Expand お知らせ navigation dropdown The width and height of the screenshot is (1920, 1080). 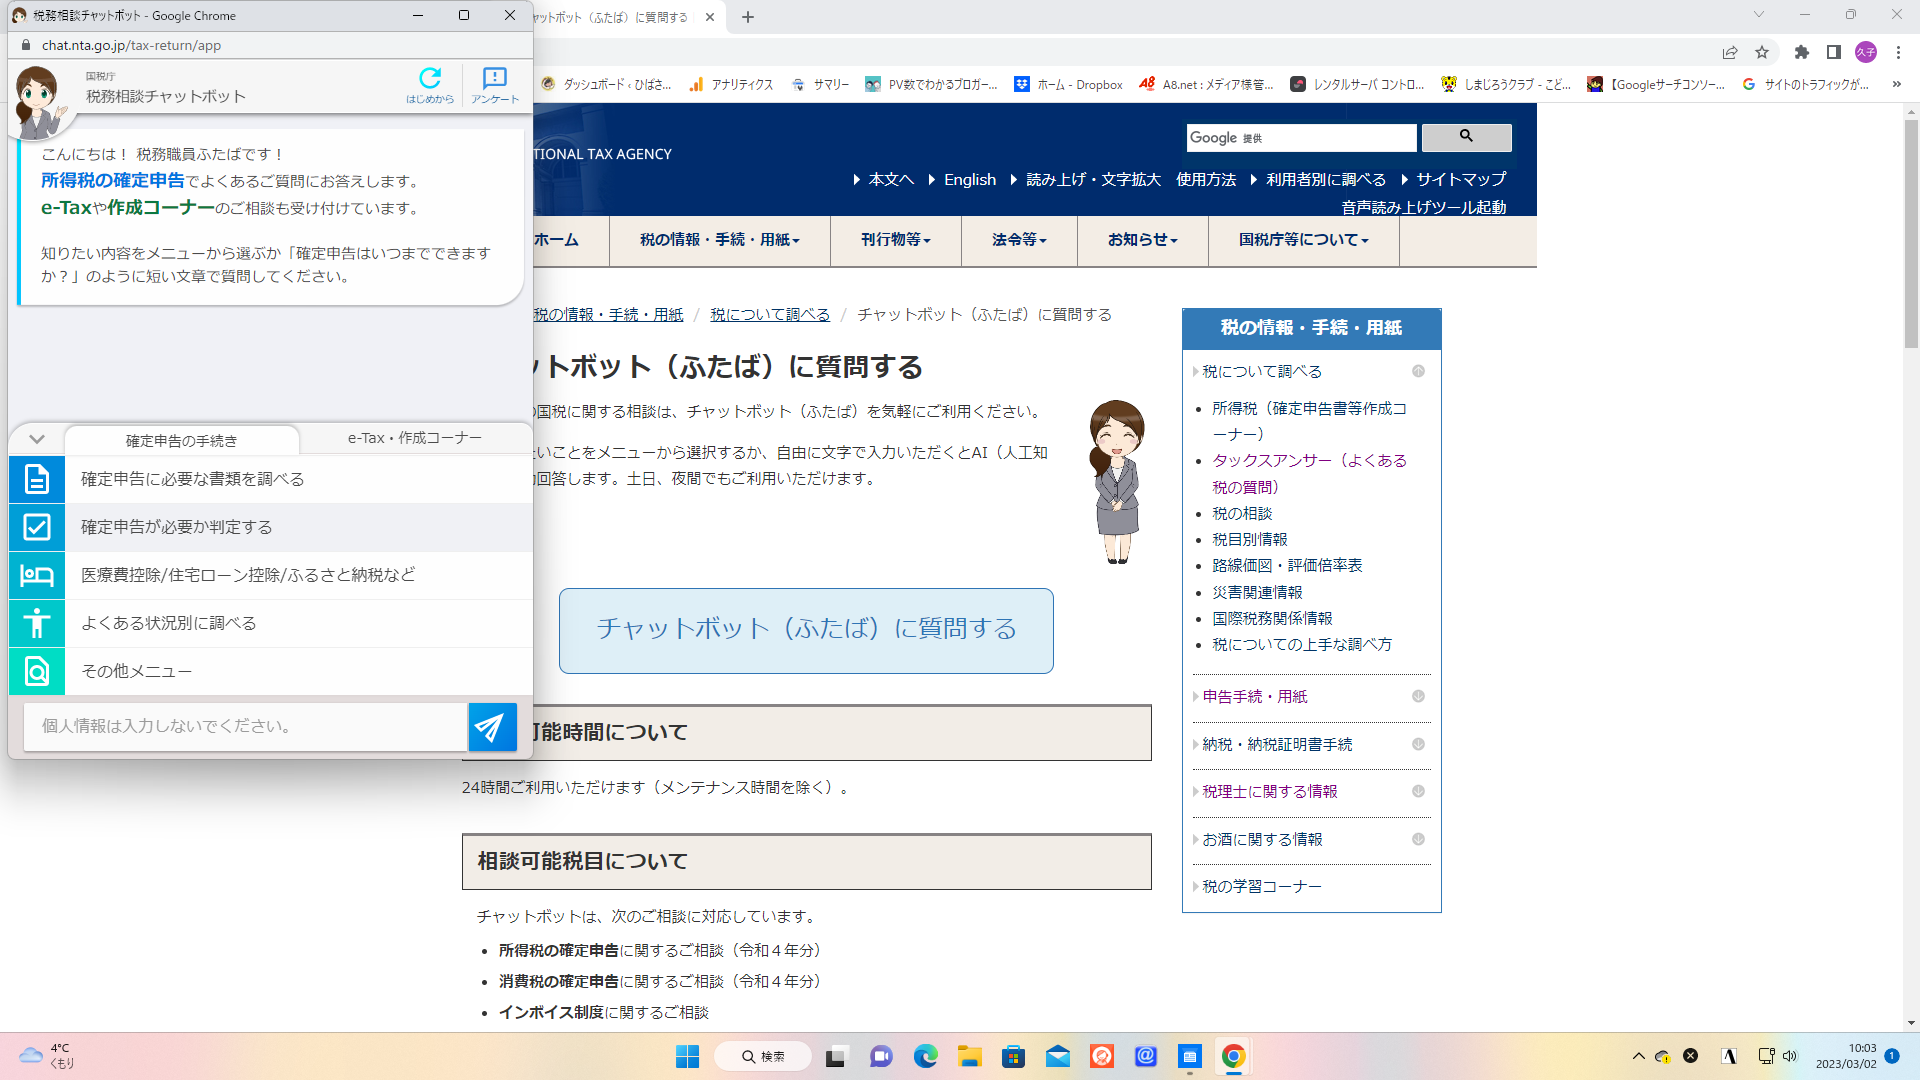pos(1143,240)
